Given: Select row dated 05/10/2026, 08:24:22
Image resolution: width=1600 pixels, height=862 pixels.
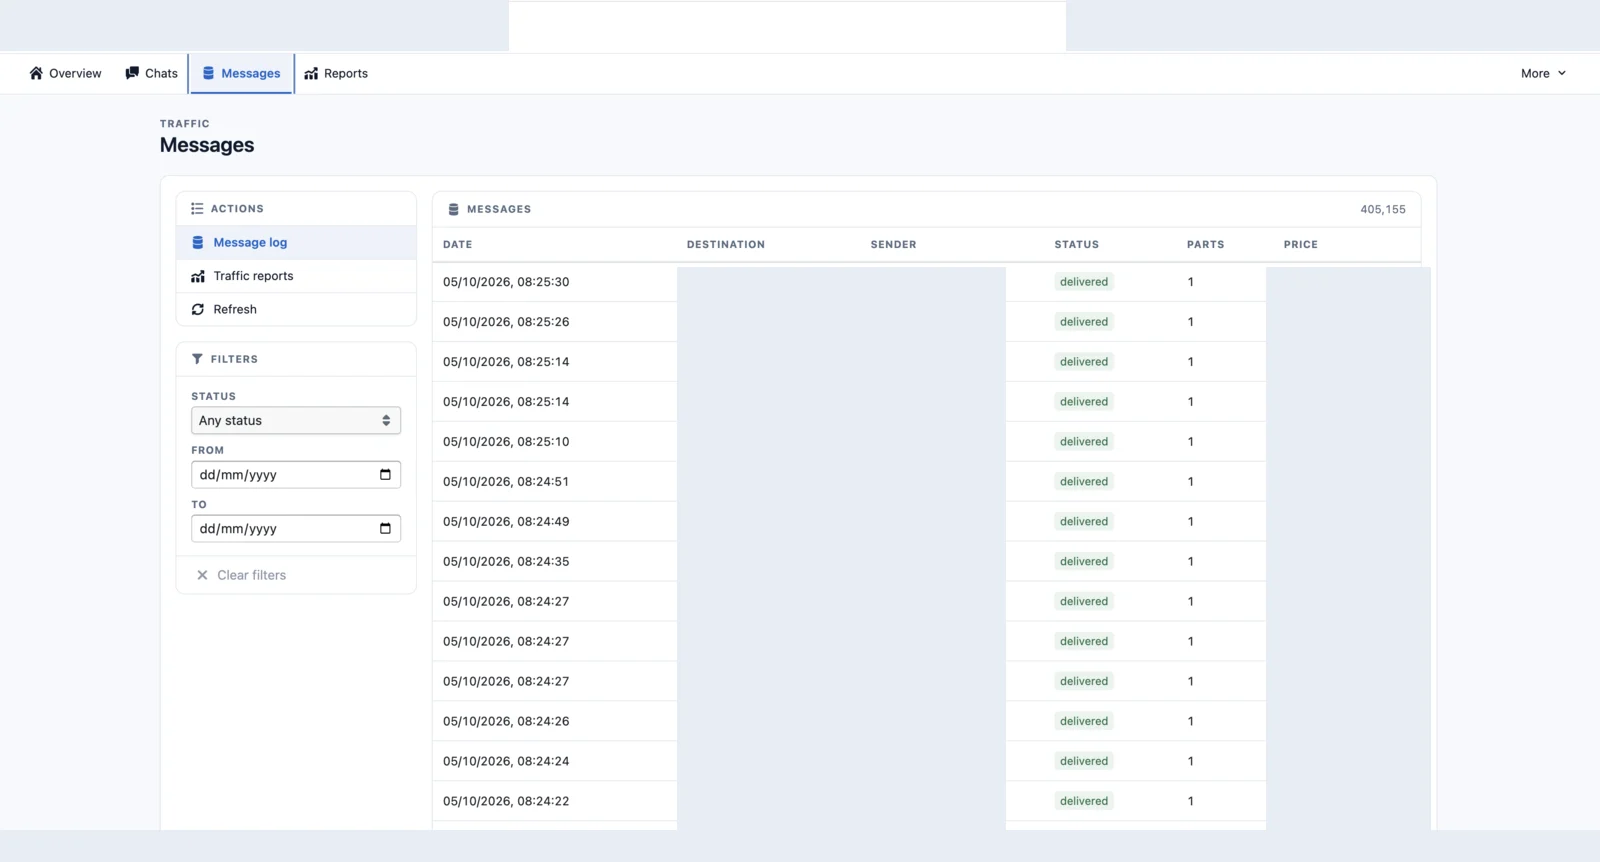Looking at the screenshot, I should tap(926, 801).
